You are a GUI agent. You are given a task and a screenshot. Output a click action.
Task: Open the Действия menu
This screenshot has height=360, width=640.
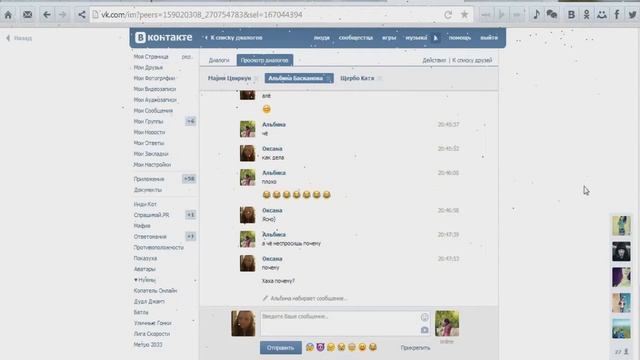point(434,60)
